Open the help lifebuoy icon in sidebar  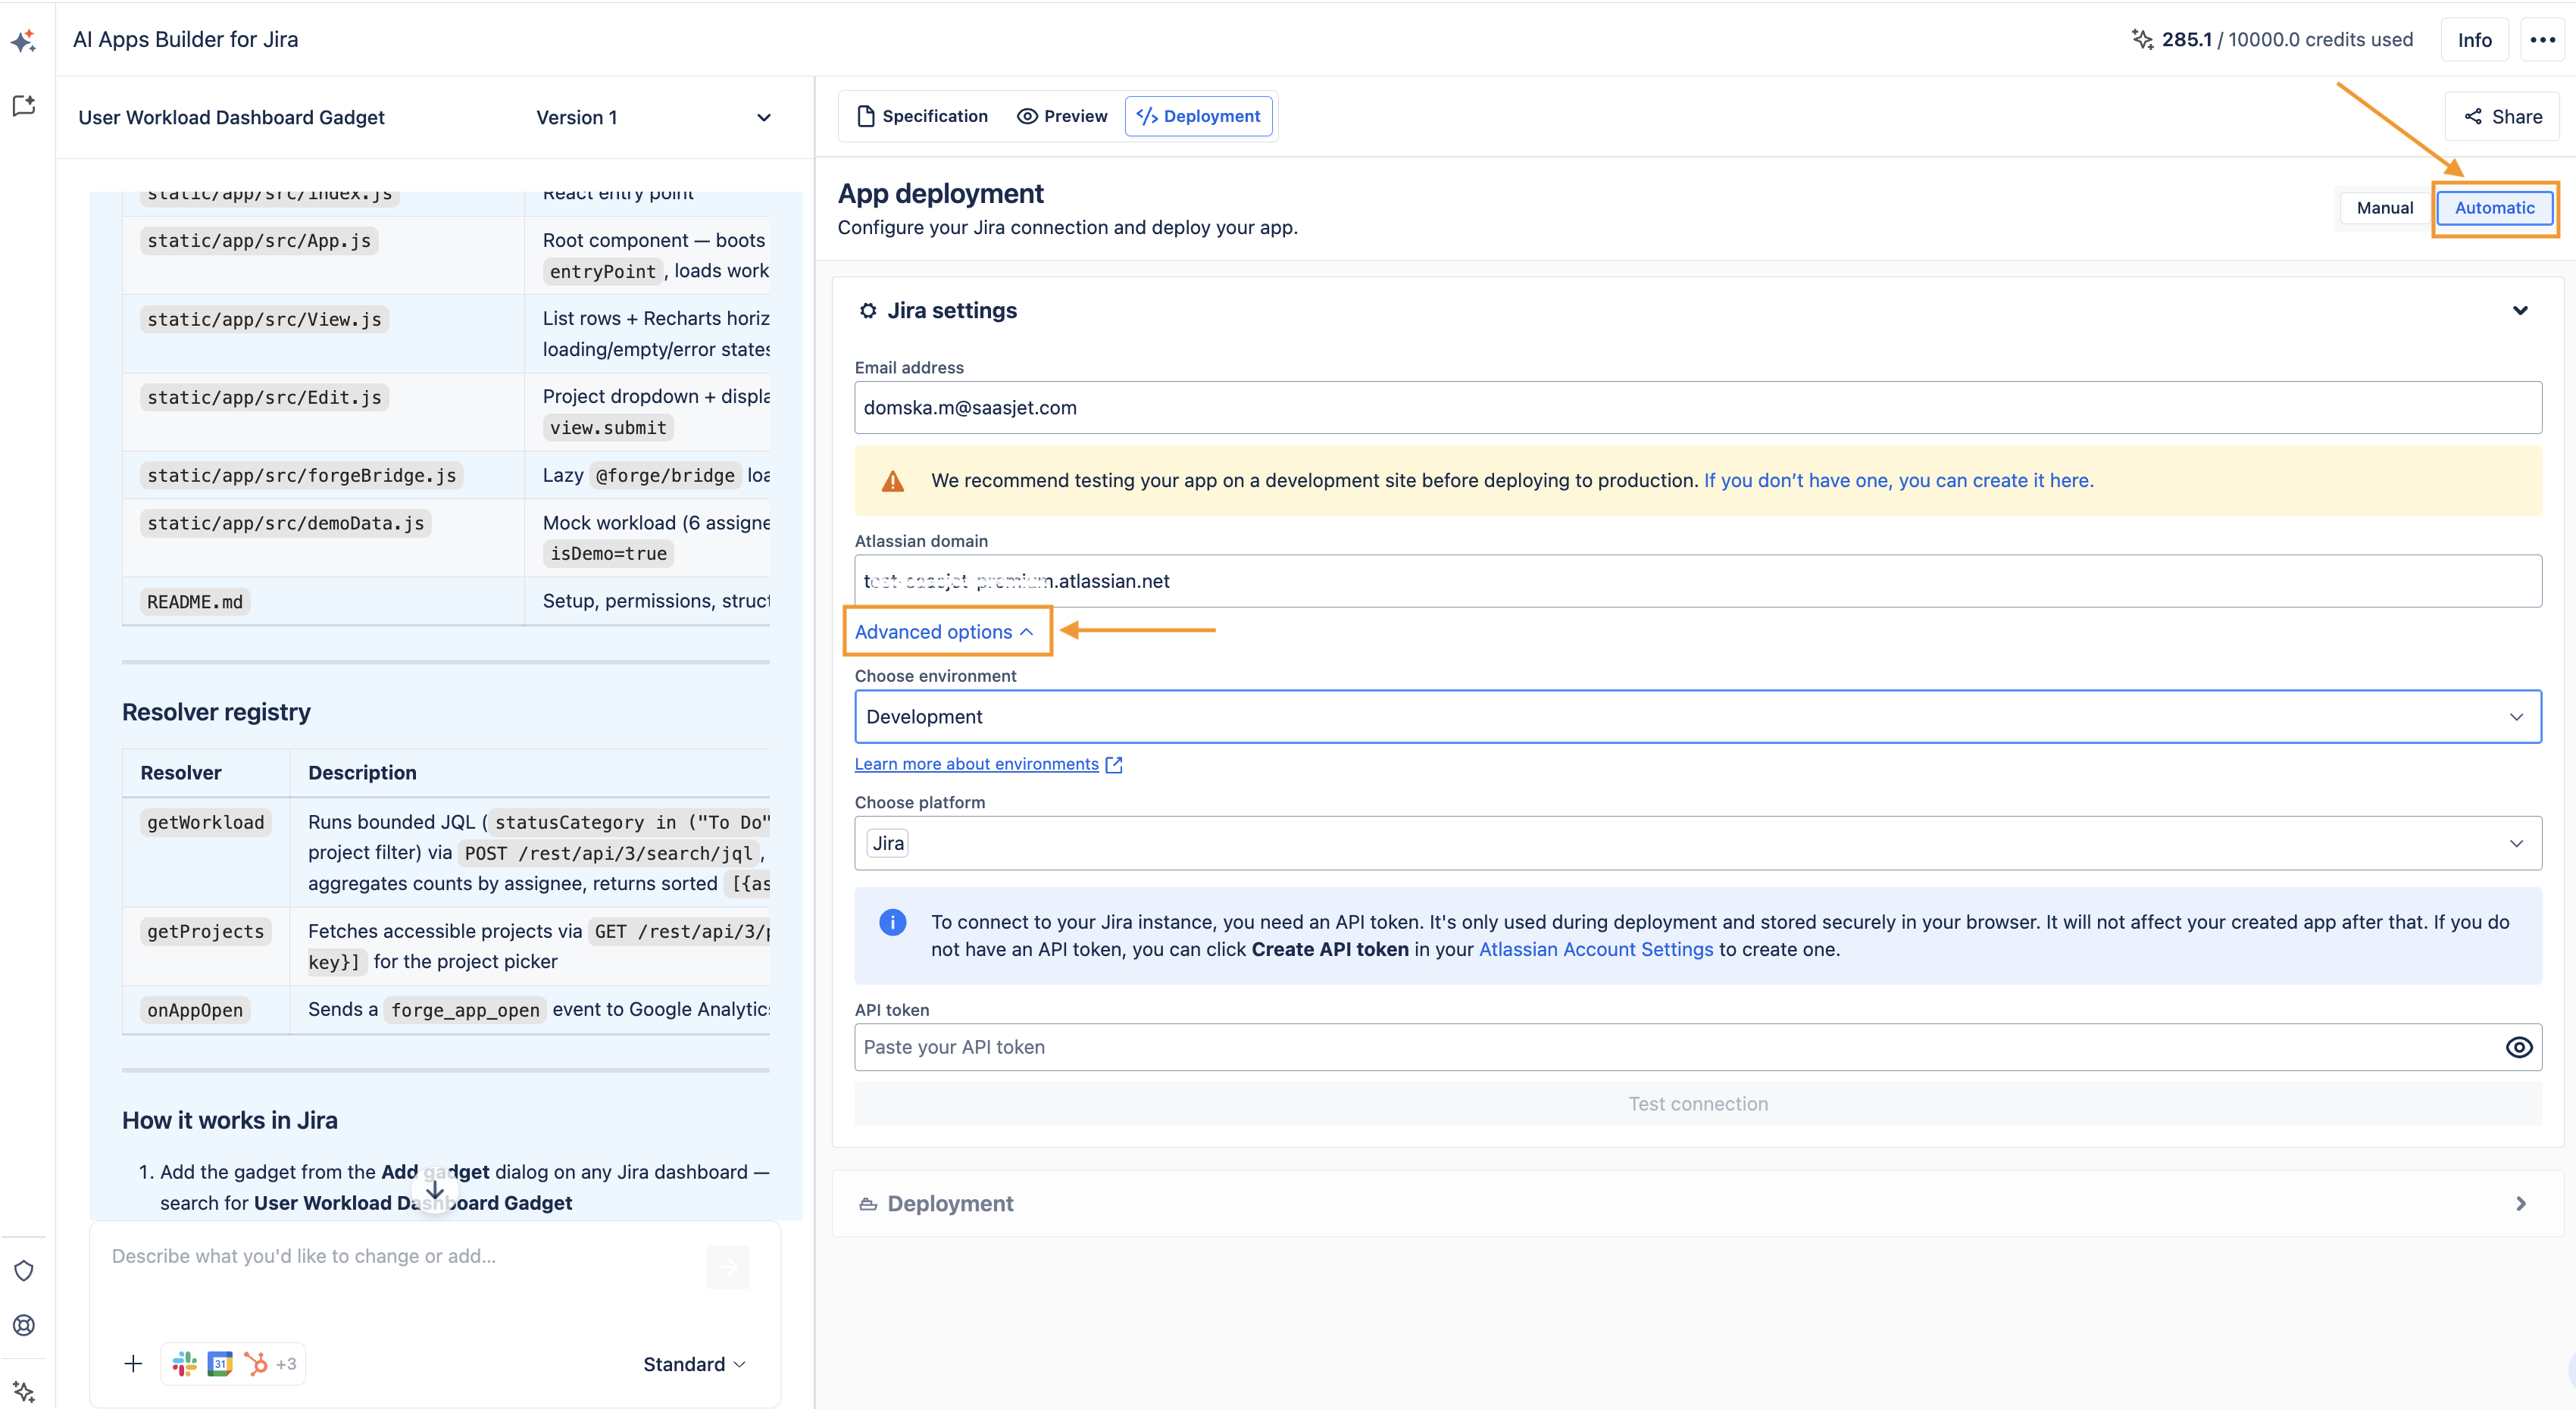coord(24,1325)
